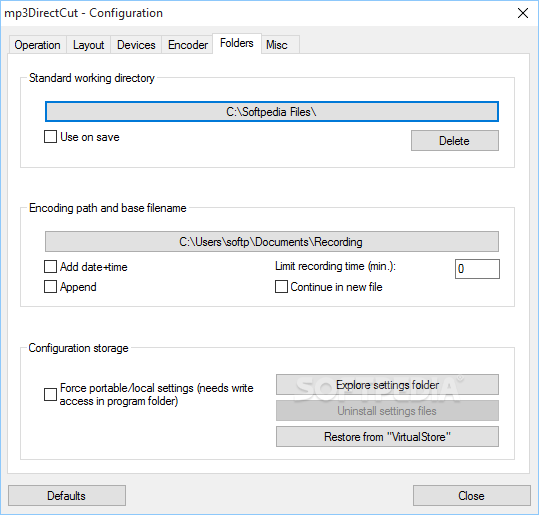The width and height of the screenshot is (539, 515).
Task: Click the C:\Softpedia Files\ directory button
Action: pyautogui.click(x=272, y=112)
